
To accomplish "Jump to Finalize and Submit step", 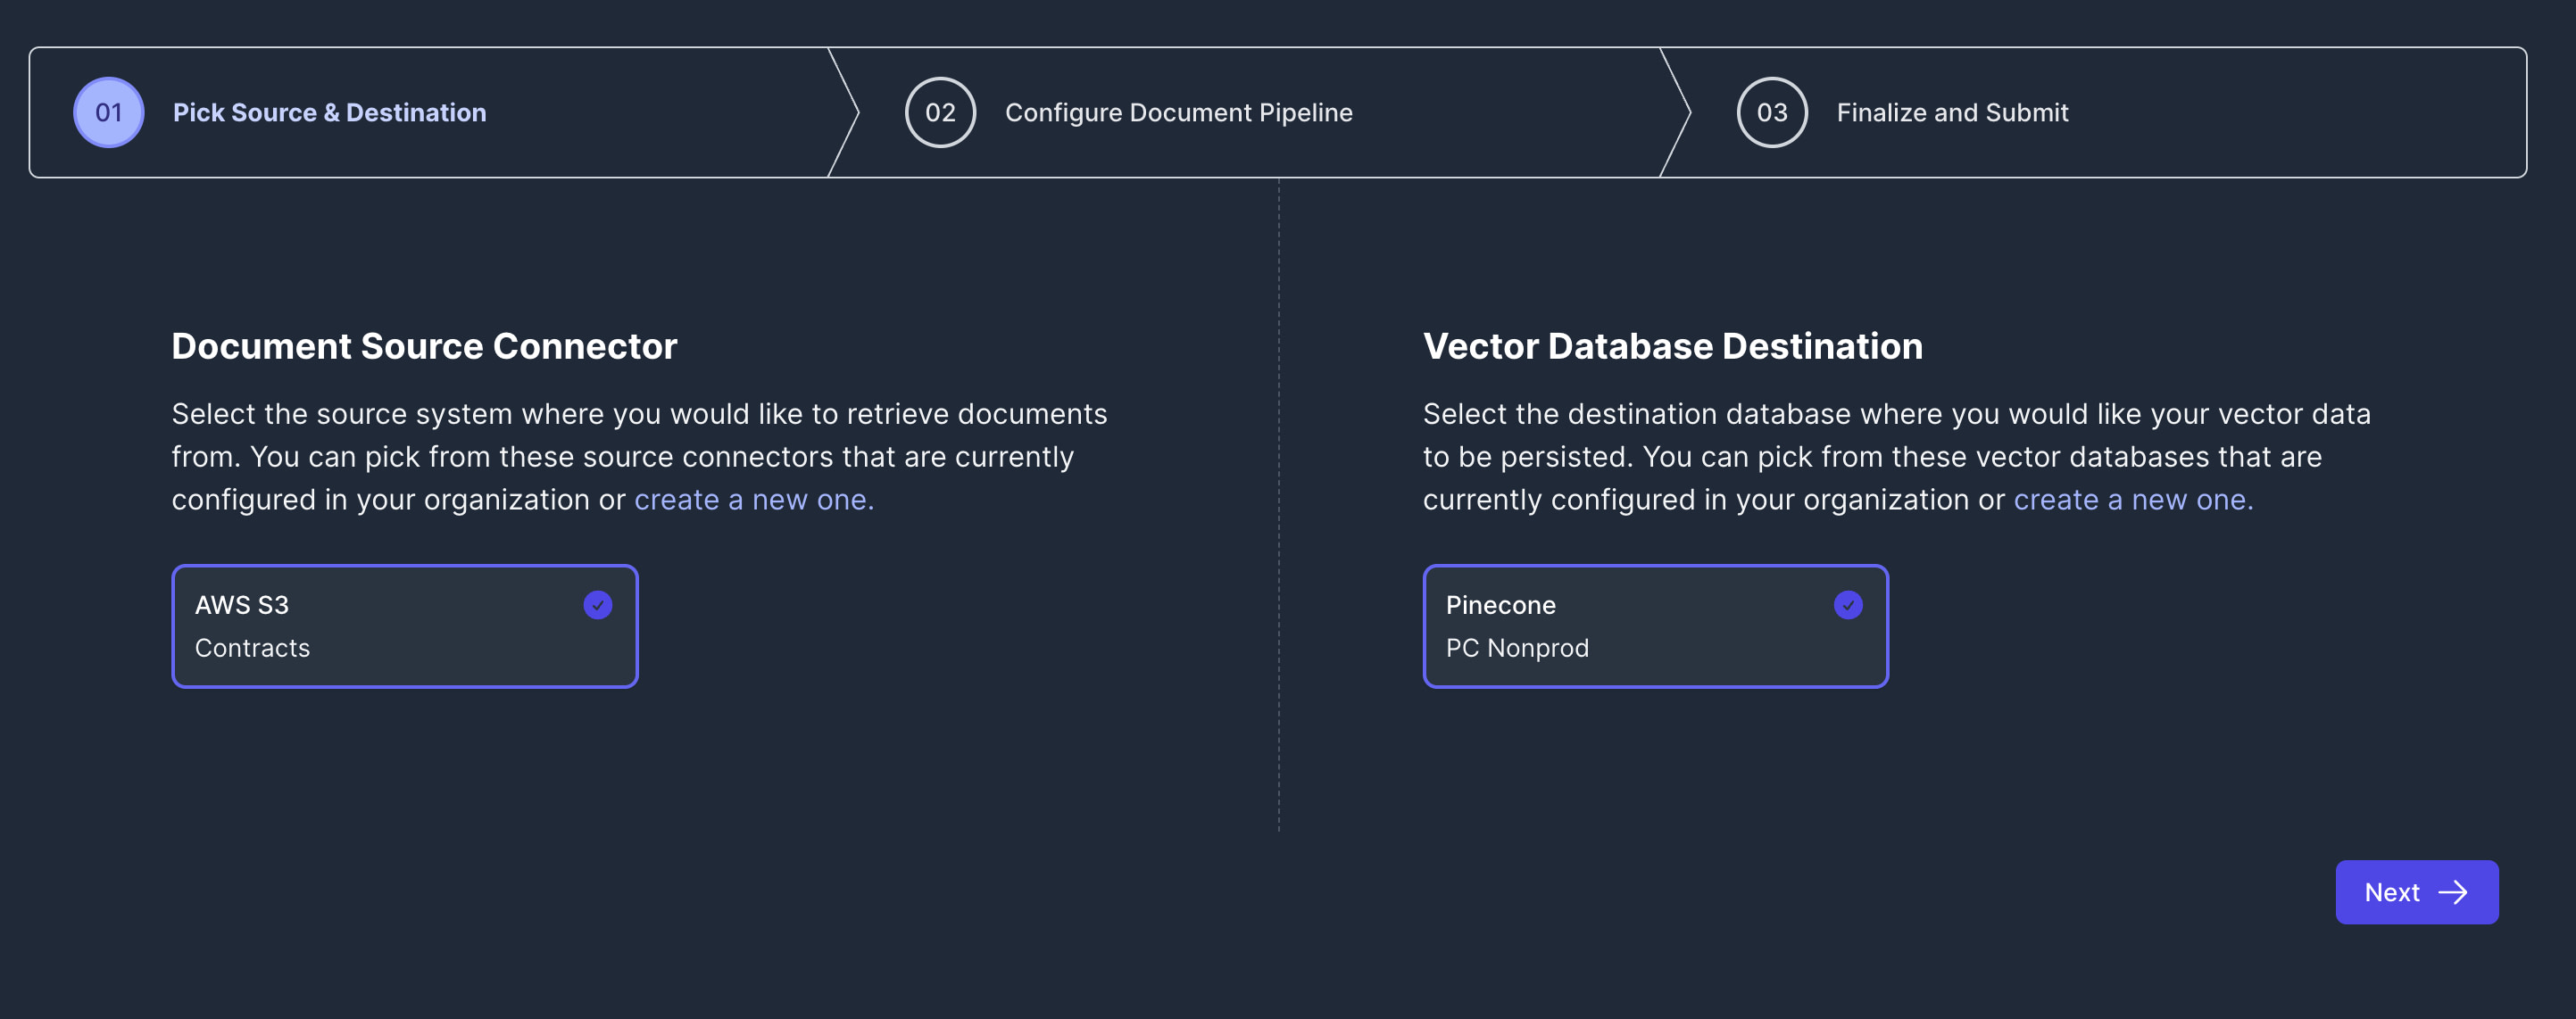I will 1951,112.
